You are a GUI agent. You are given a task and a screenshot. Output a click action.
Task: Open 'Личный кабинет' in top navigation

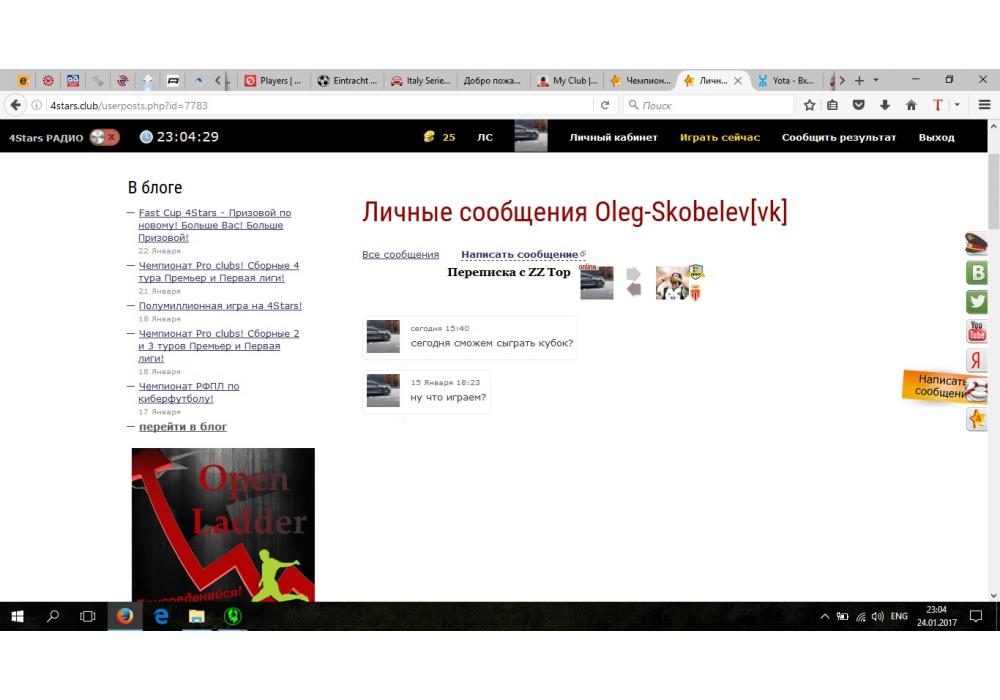[x=613, y=137]
